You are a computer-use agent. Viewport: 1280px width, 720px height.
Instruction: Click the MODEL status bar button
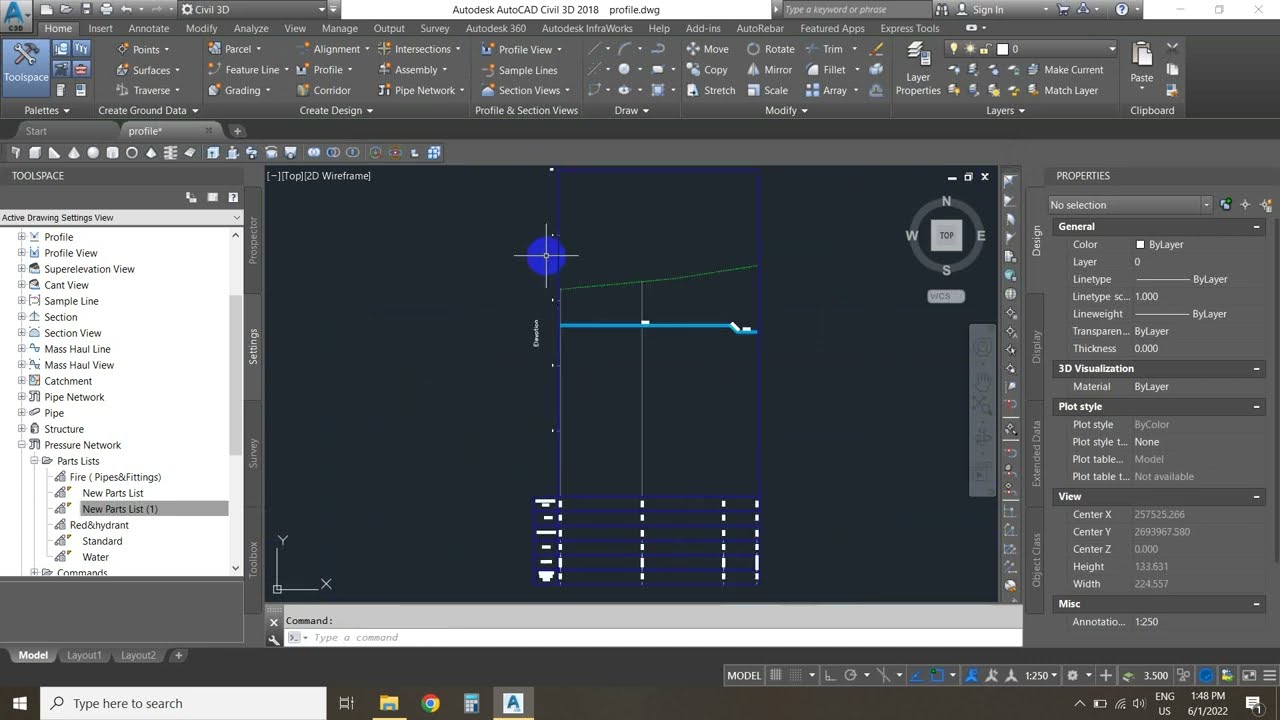pyautogui.click(x=744, y=675)
